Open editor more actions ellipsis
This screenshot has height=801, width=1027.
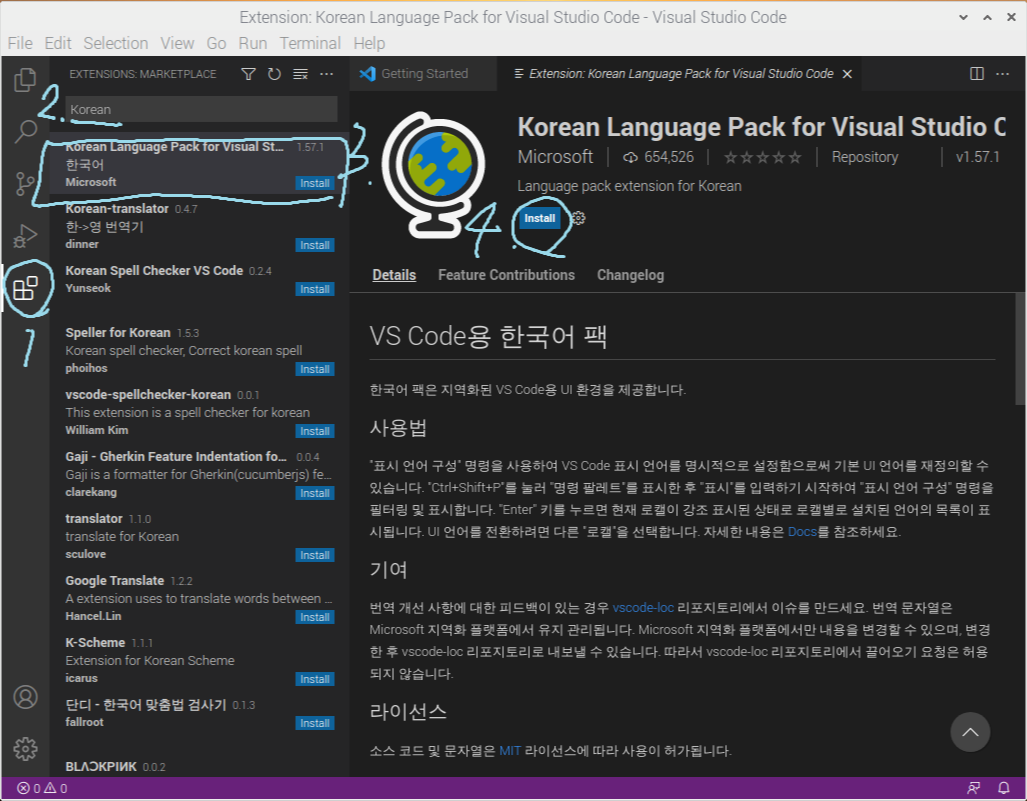pos(1002,73)
